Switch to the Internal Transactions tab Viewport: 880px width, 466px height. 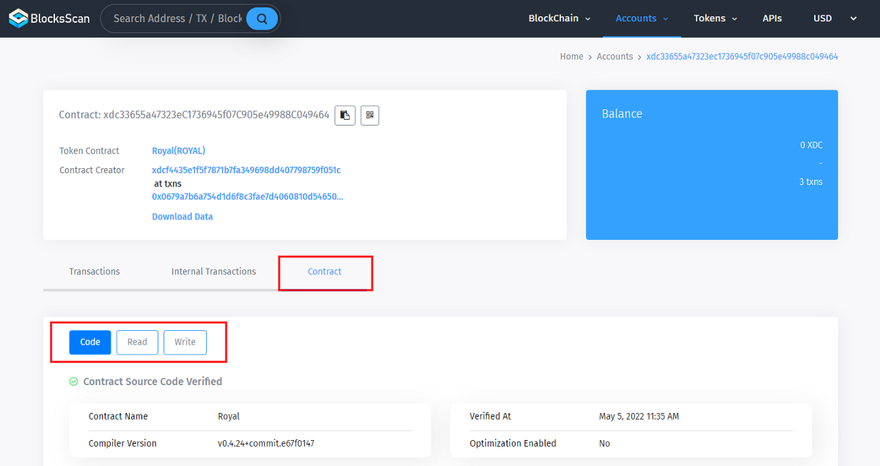213,272
